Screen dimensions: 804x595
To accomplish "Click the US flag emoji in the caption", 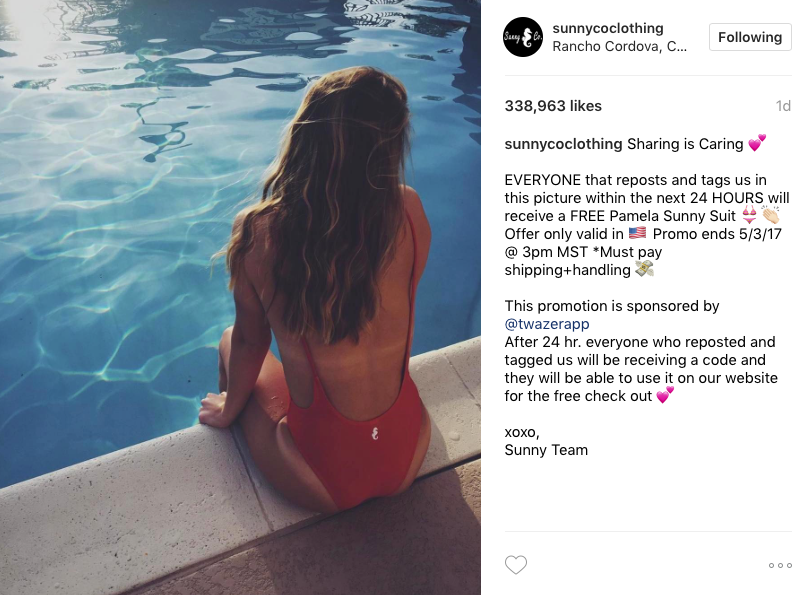I will [637, 233].
